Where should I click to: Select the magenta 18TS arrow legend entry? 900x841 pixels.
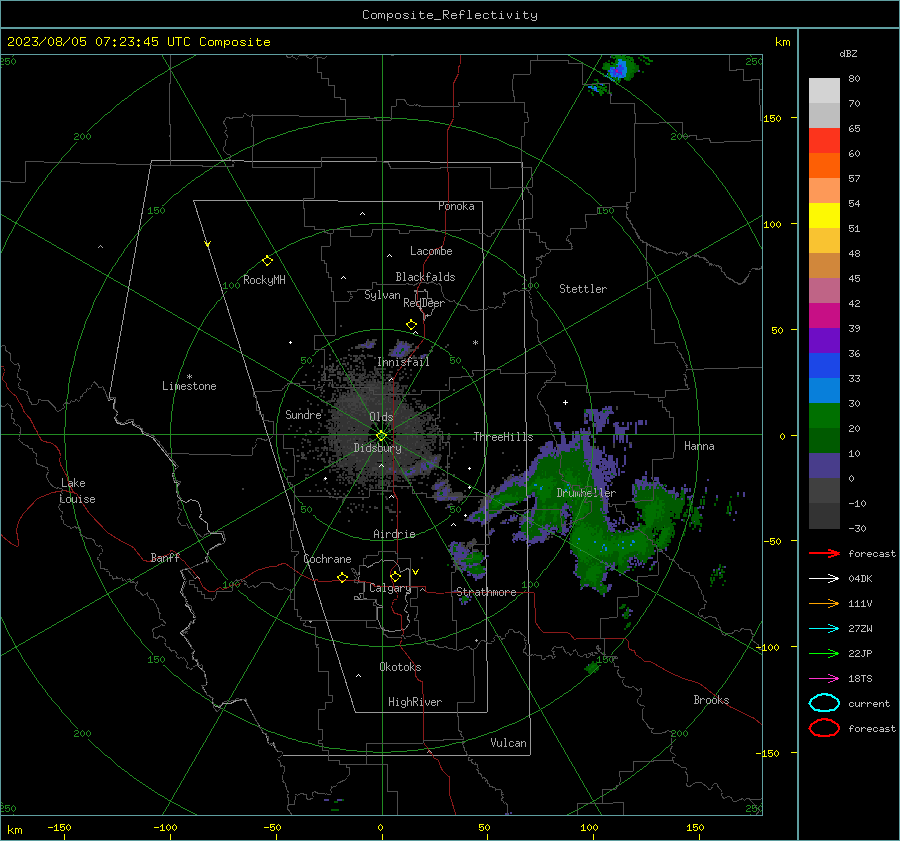[x=824, y=679]
